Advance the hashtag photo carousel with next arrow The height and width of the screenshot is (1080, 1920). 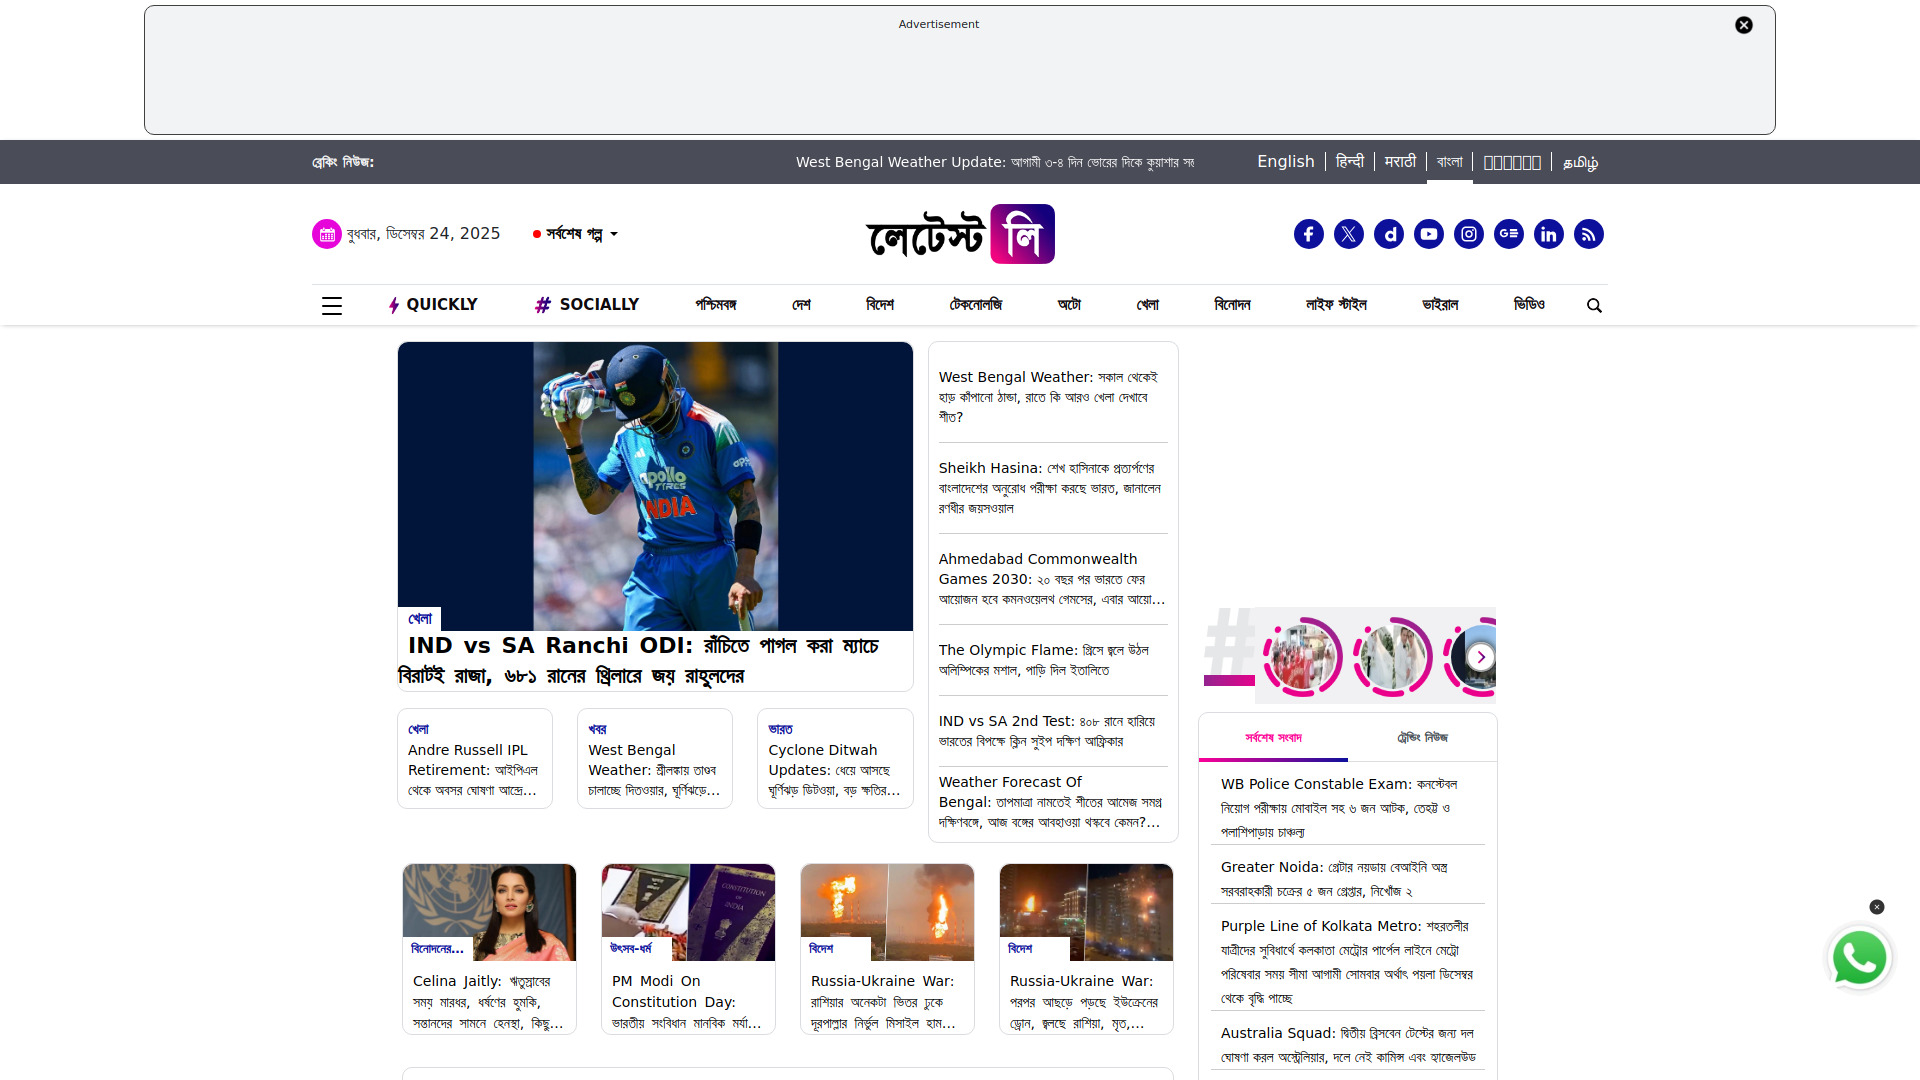click(1480, 656)
